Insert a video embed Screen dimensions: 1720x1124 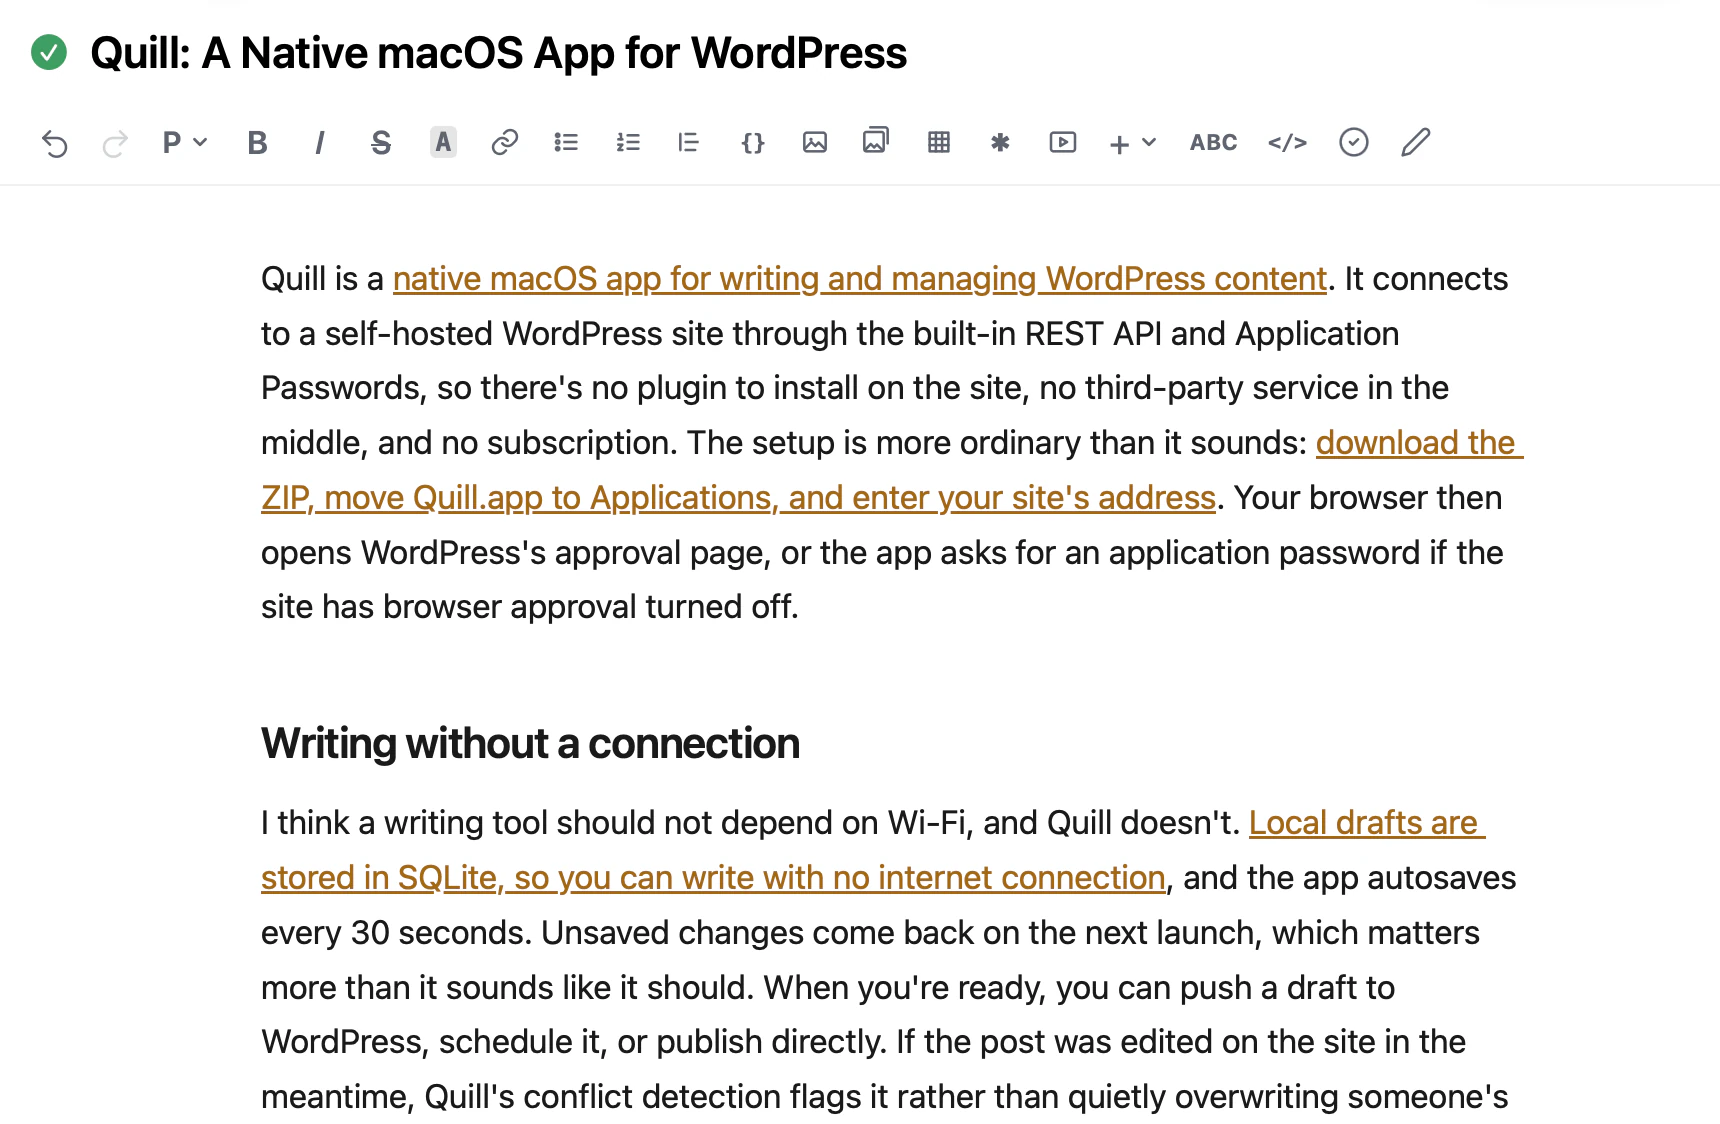[x=1062, y=143]
